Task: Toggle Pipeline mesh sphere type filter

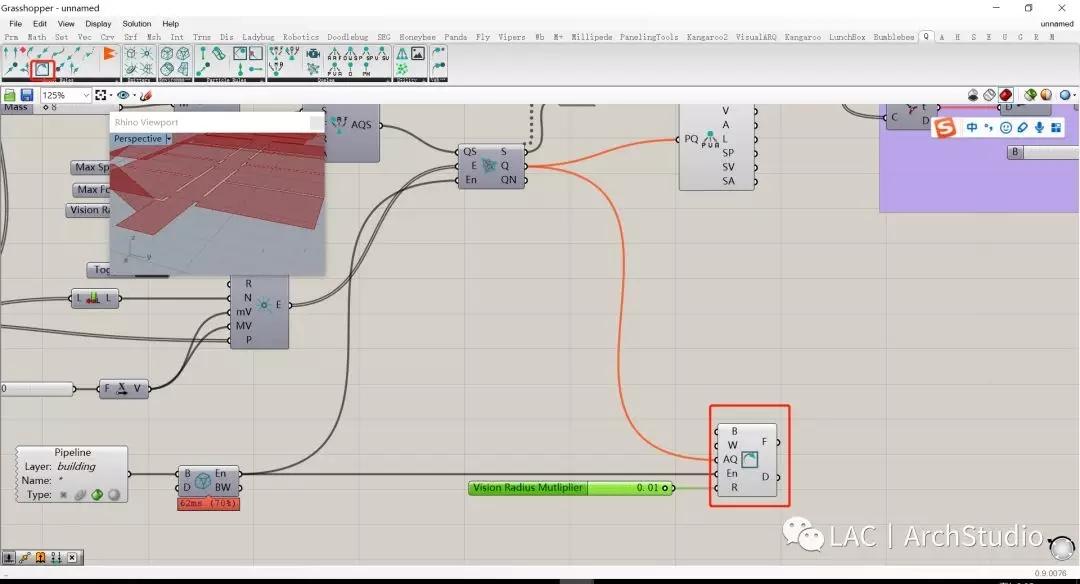Action: (114, 494)
